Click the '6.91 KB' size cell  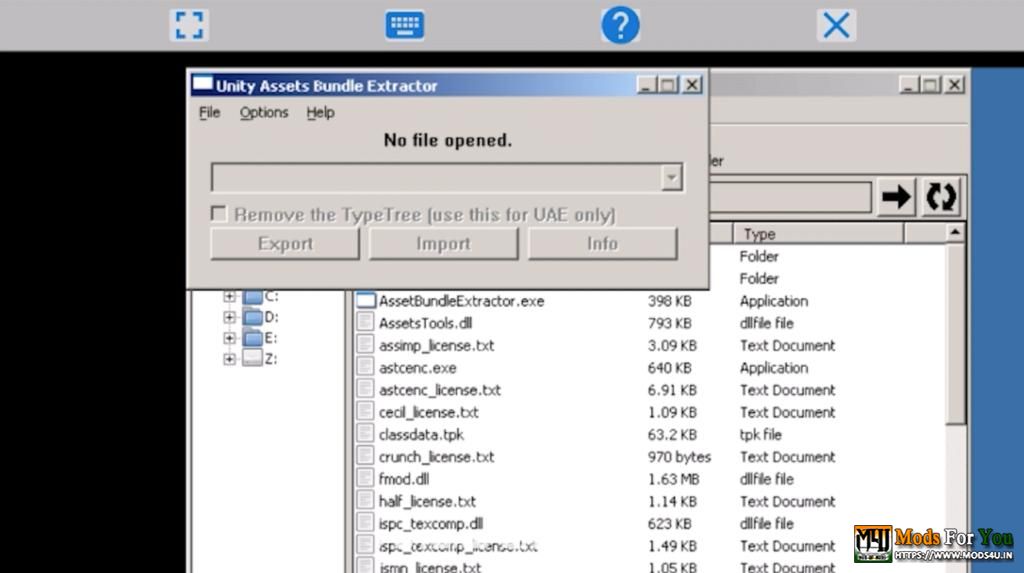pyautogui.click(x=672, y=390)
